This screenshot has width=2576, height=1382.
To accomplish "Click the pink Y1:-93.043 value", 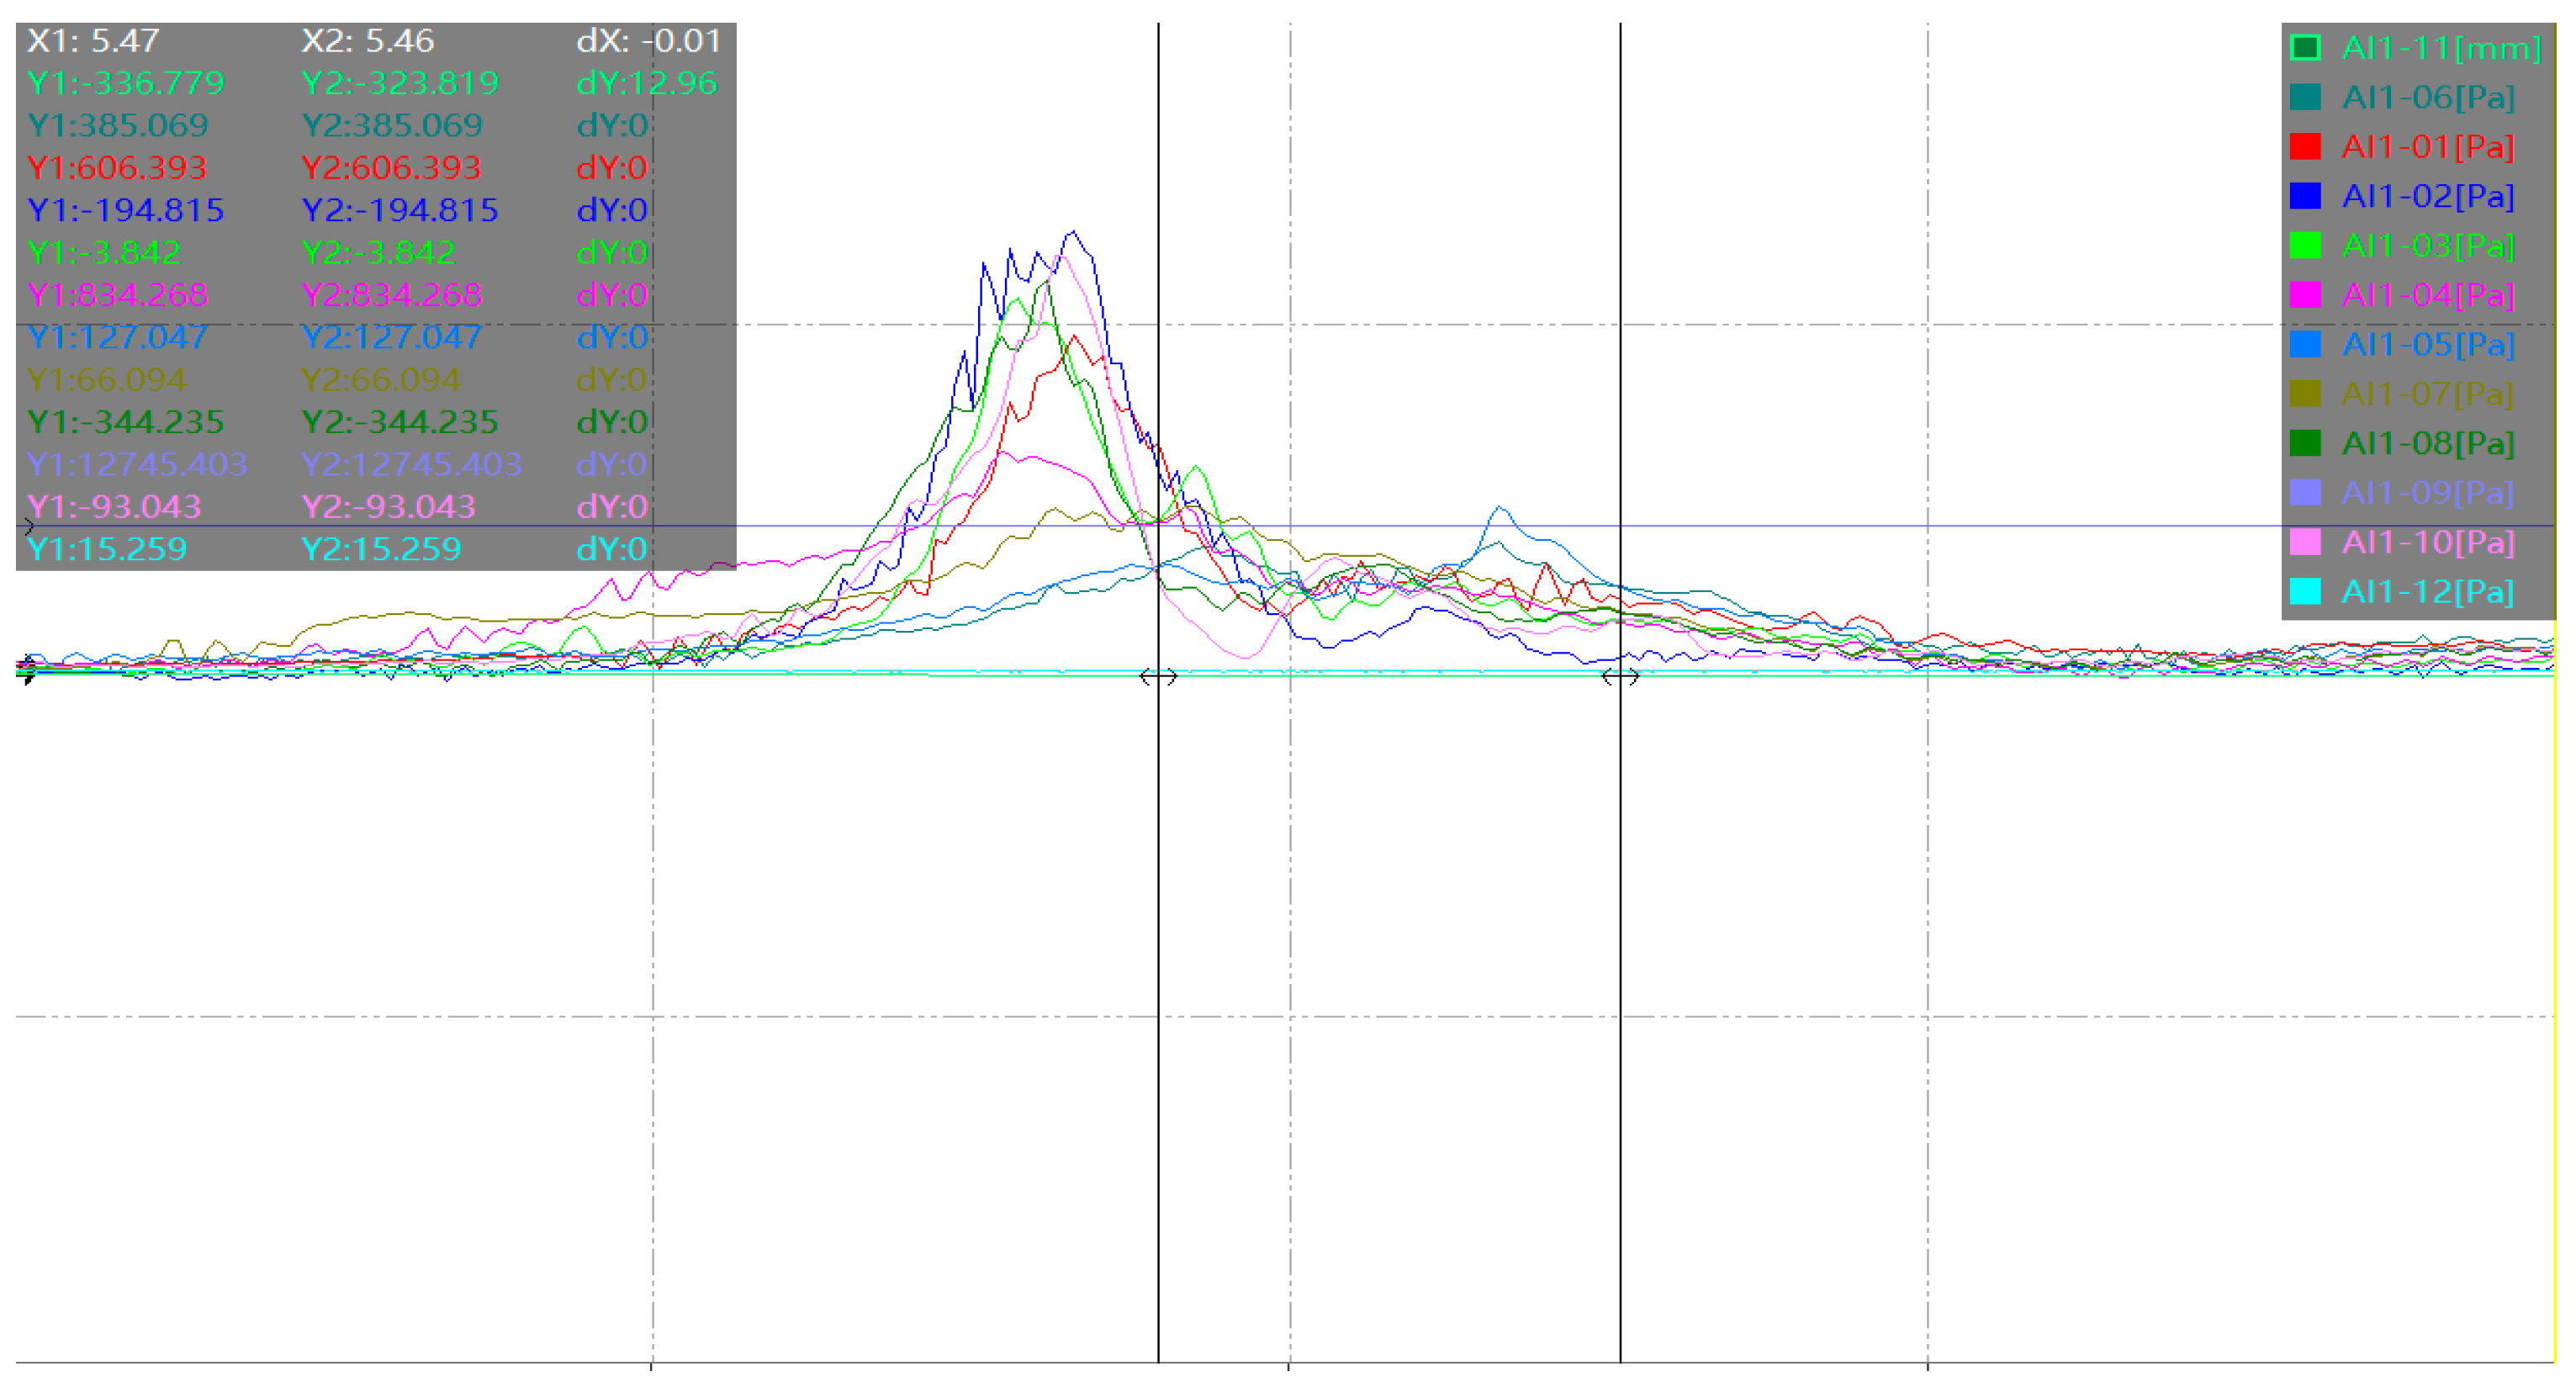I will click(x=114, y=507).
